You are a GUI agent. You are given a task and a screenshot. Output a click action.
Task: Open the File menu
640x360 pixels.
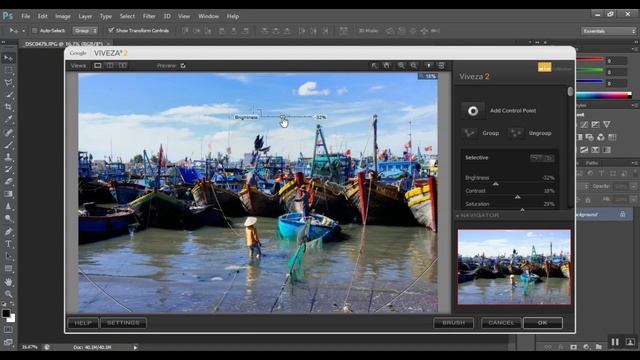click(x=26, y=16)
